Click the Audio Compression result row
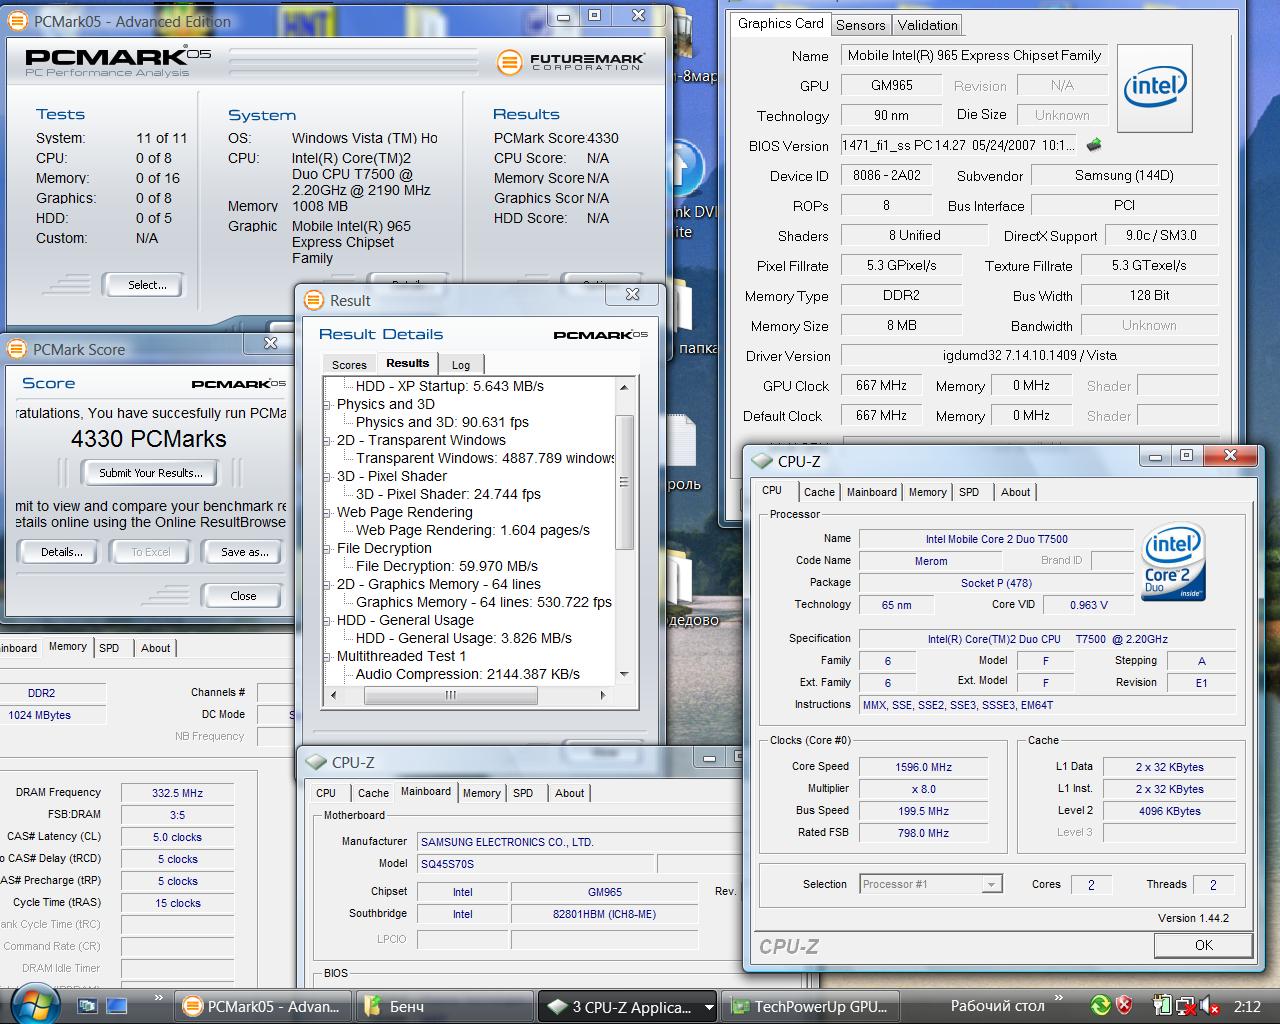 468,674
